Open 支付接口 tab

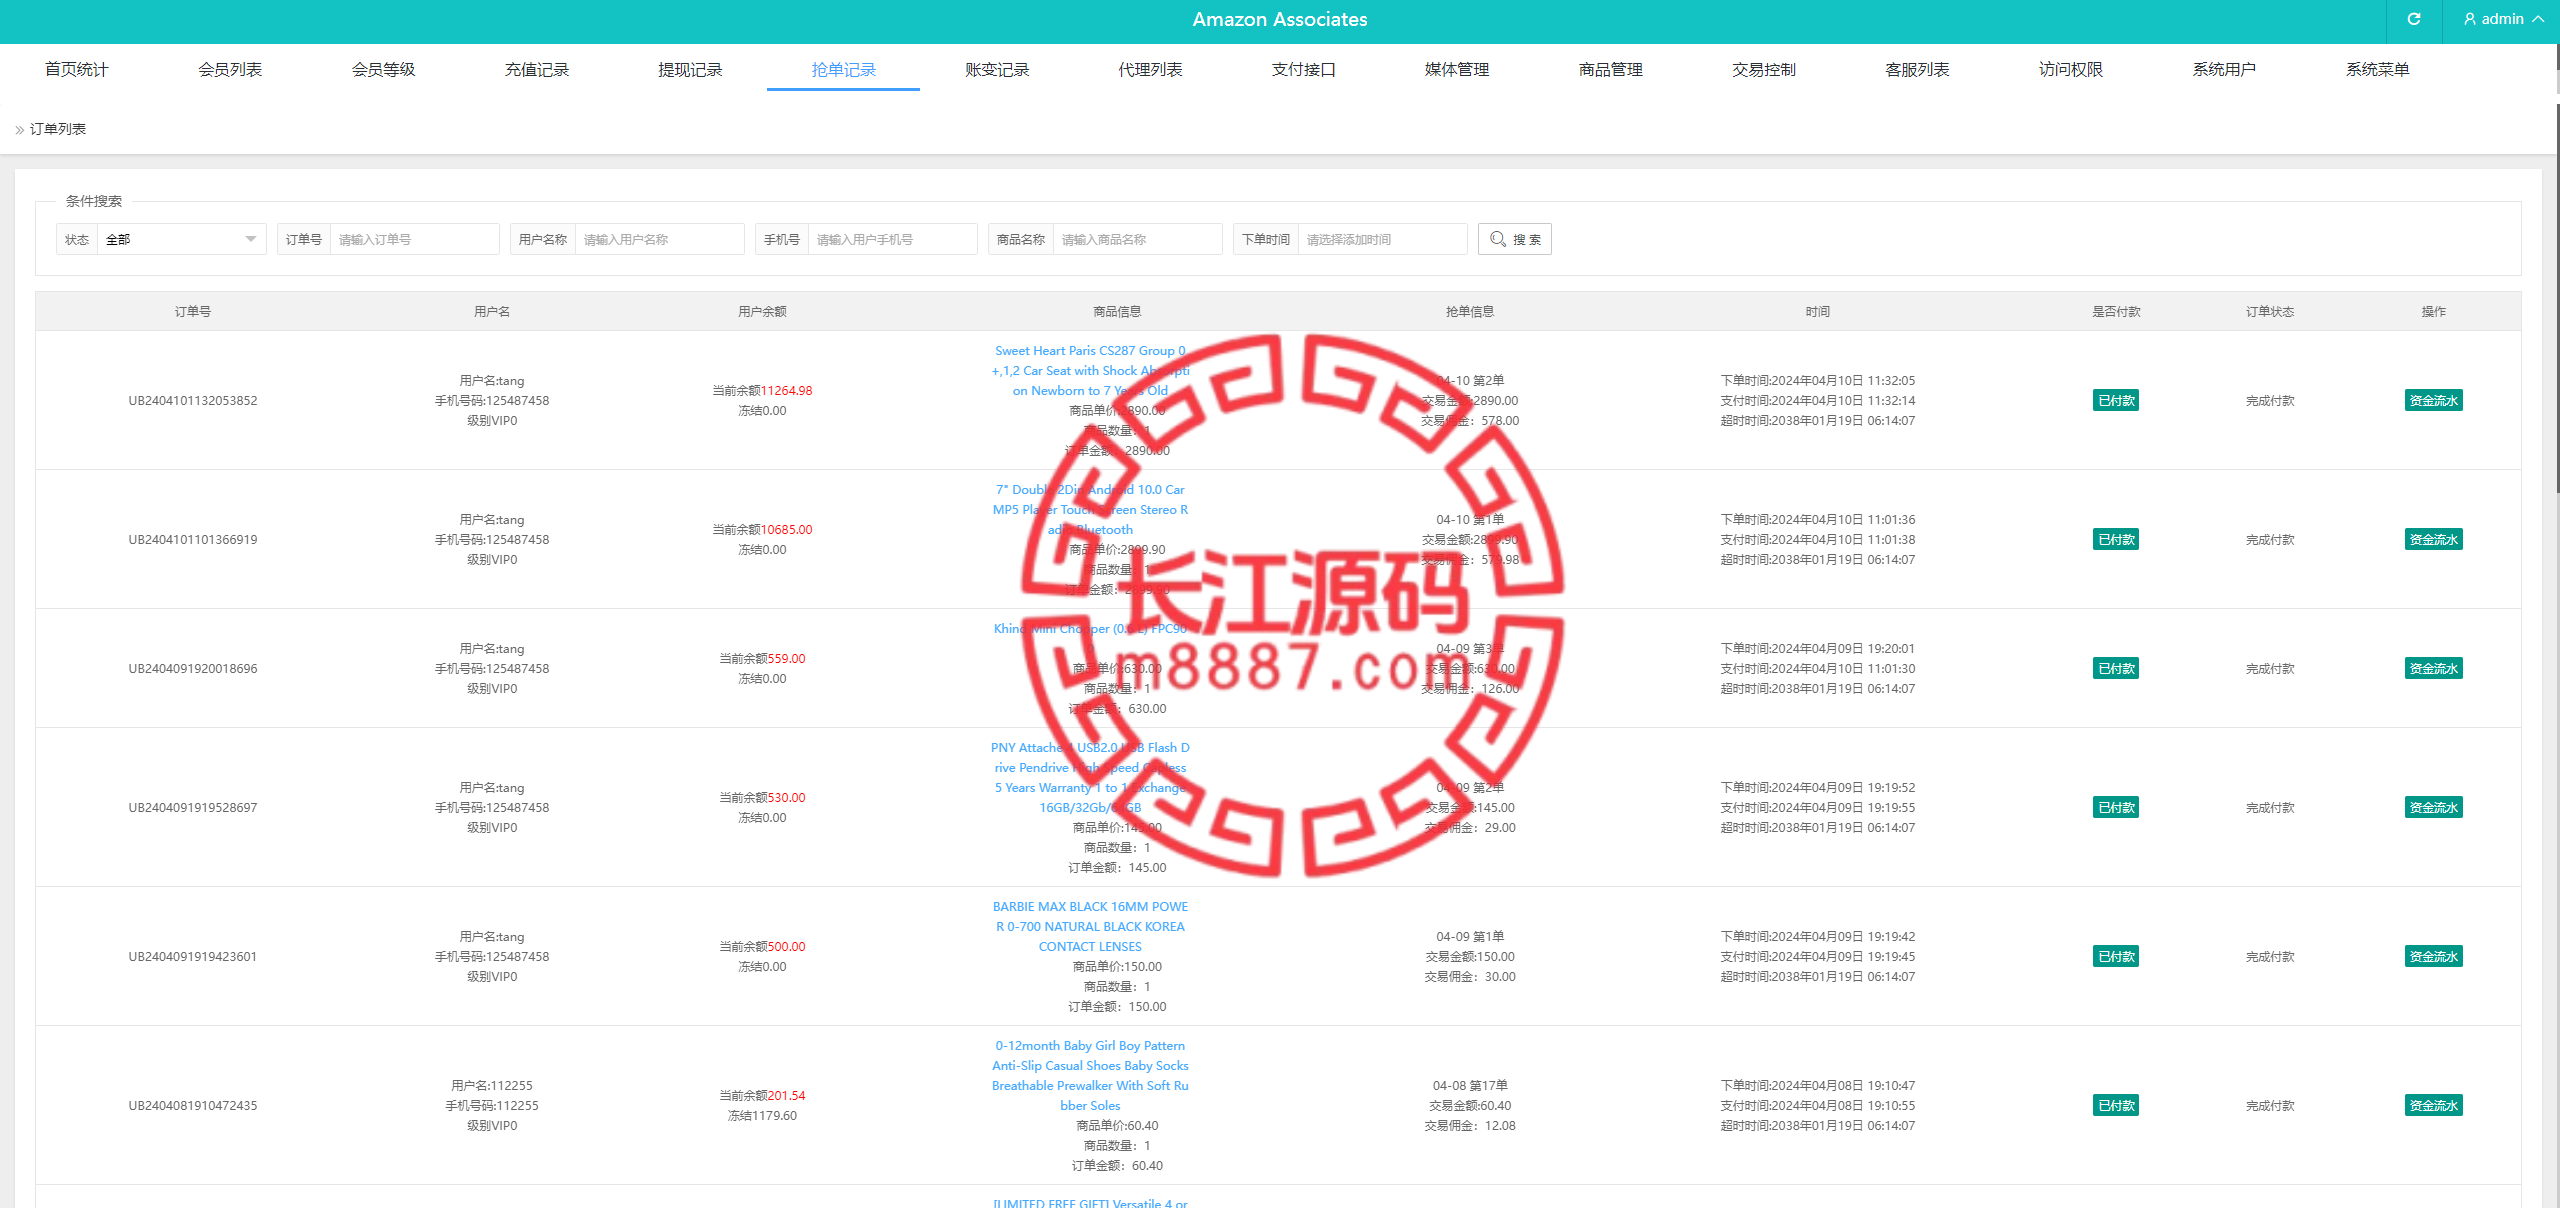point(1304,69)
